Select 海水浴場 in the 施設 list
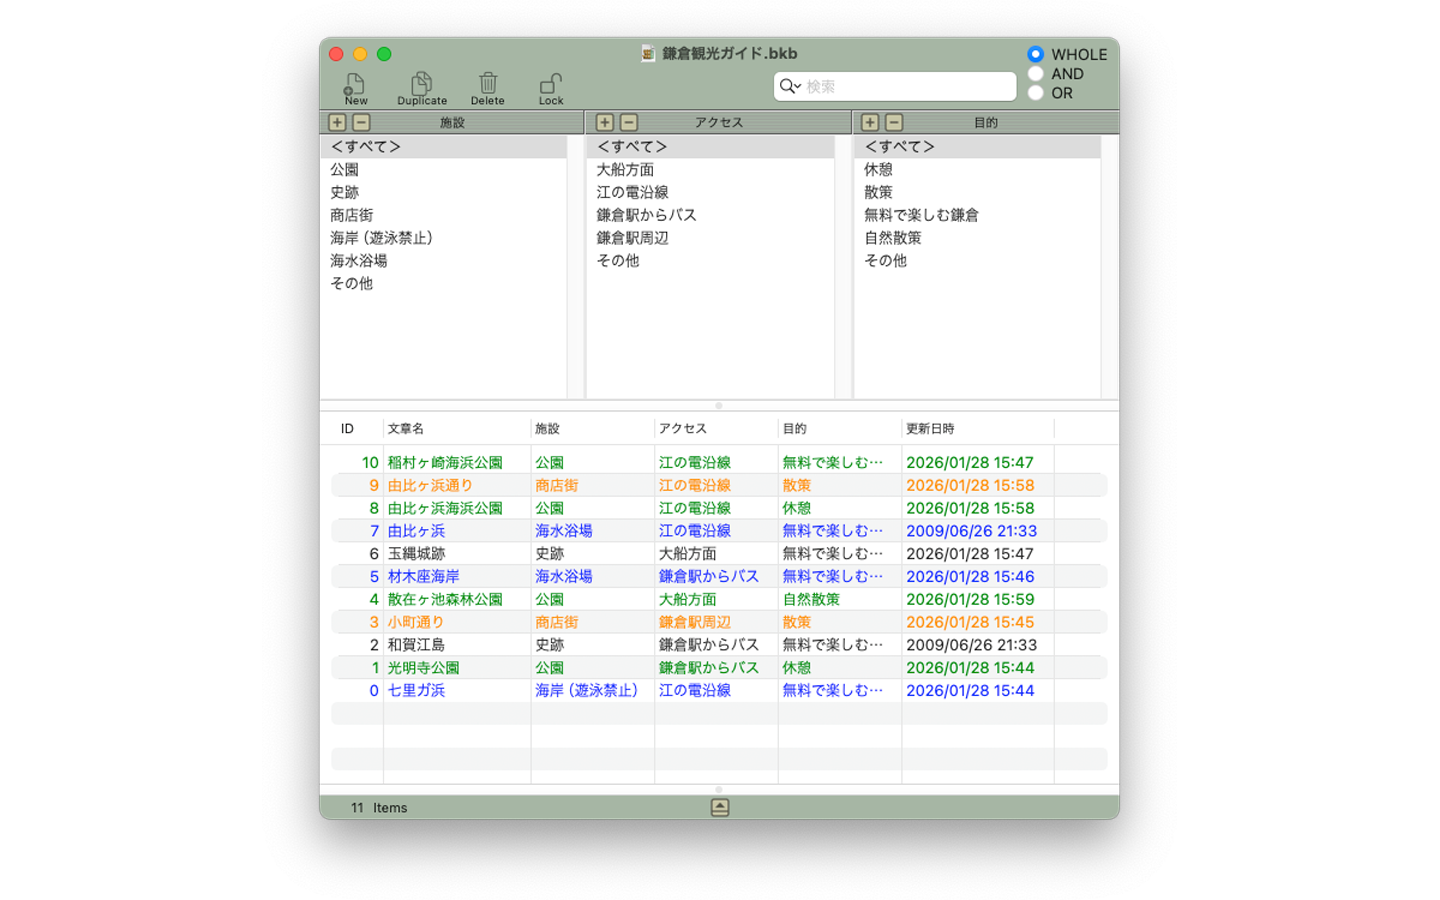The height and width of the screenshot is (900, 1440). [359, 261]
